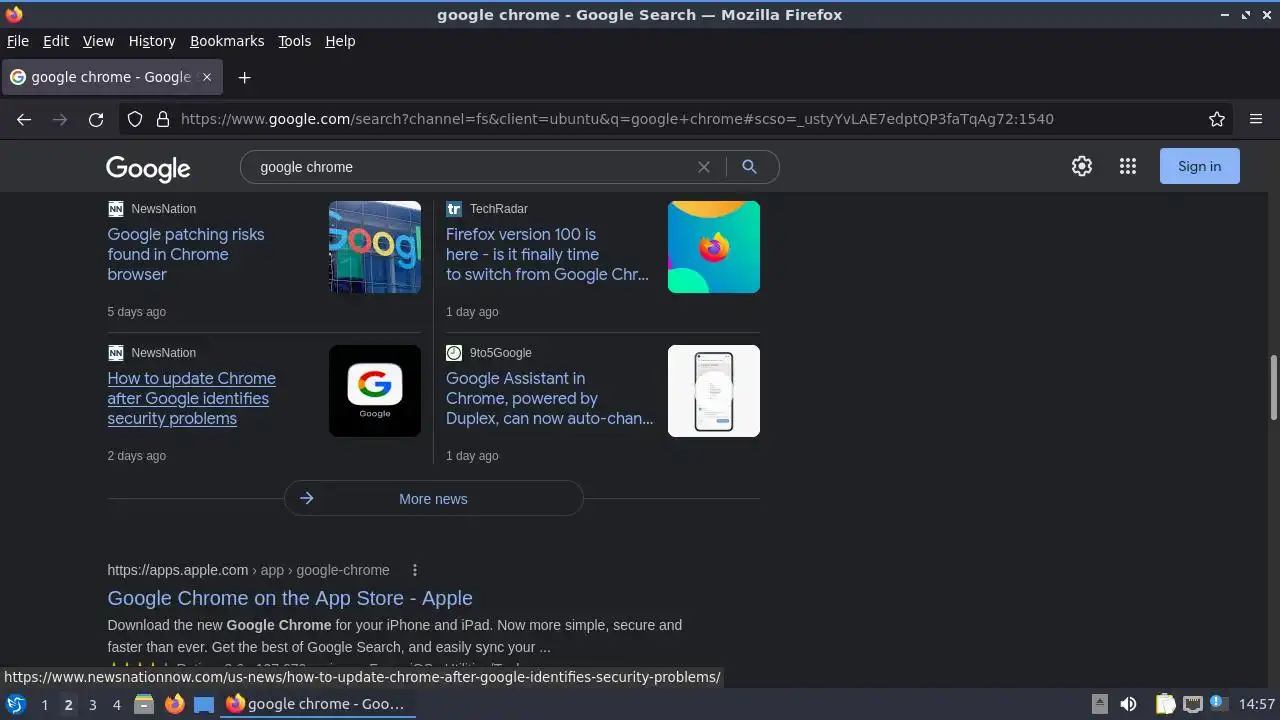This screenshot has width=1280, height=720.
Task: Open How to update Chrome article
Action: coord(191,398)
